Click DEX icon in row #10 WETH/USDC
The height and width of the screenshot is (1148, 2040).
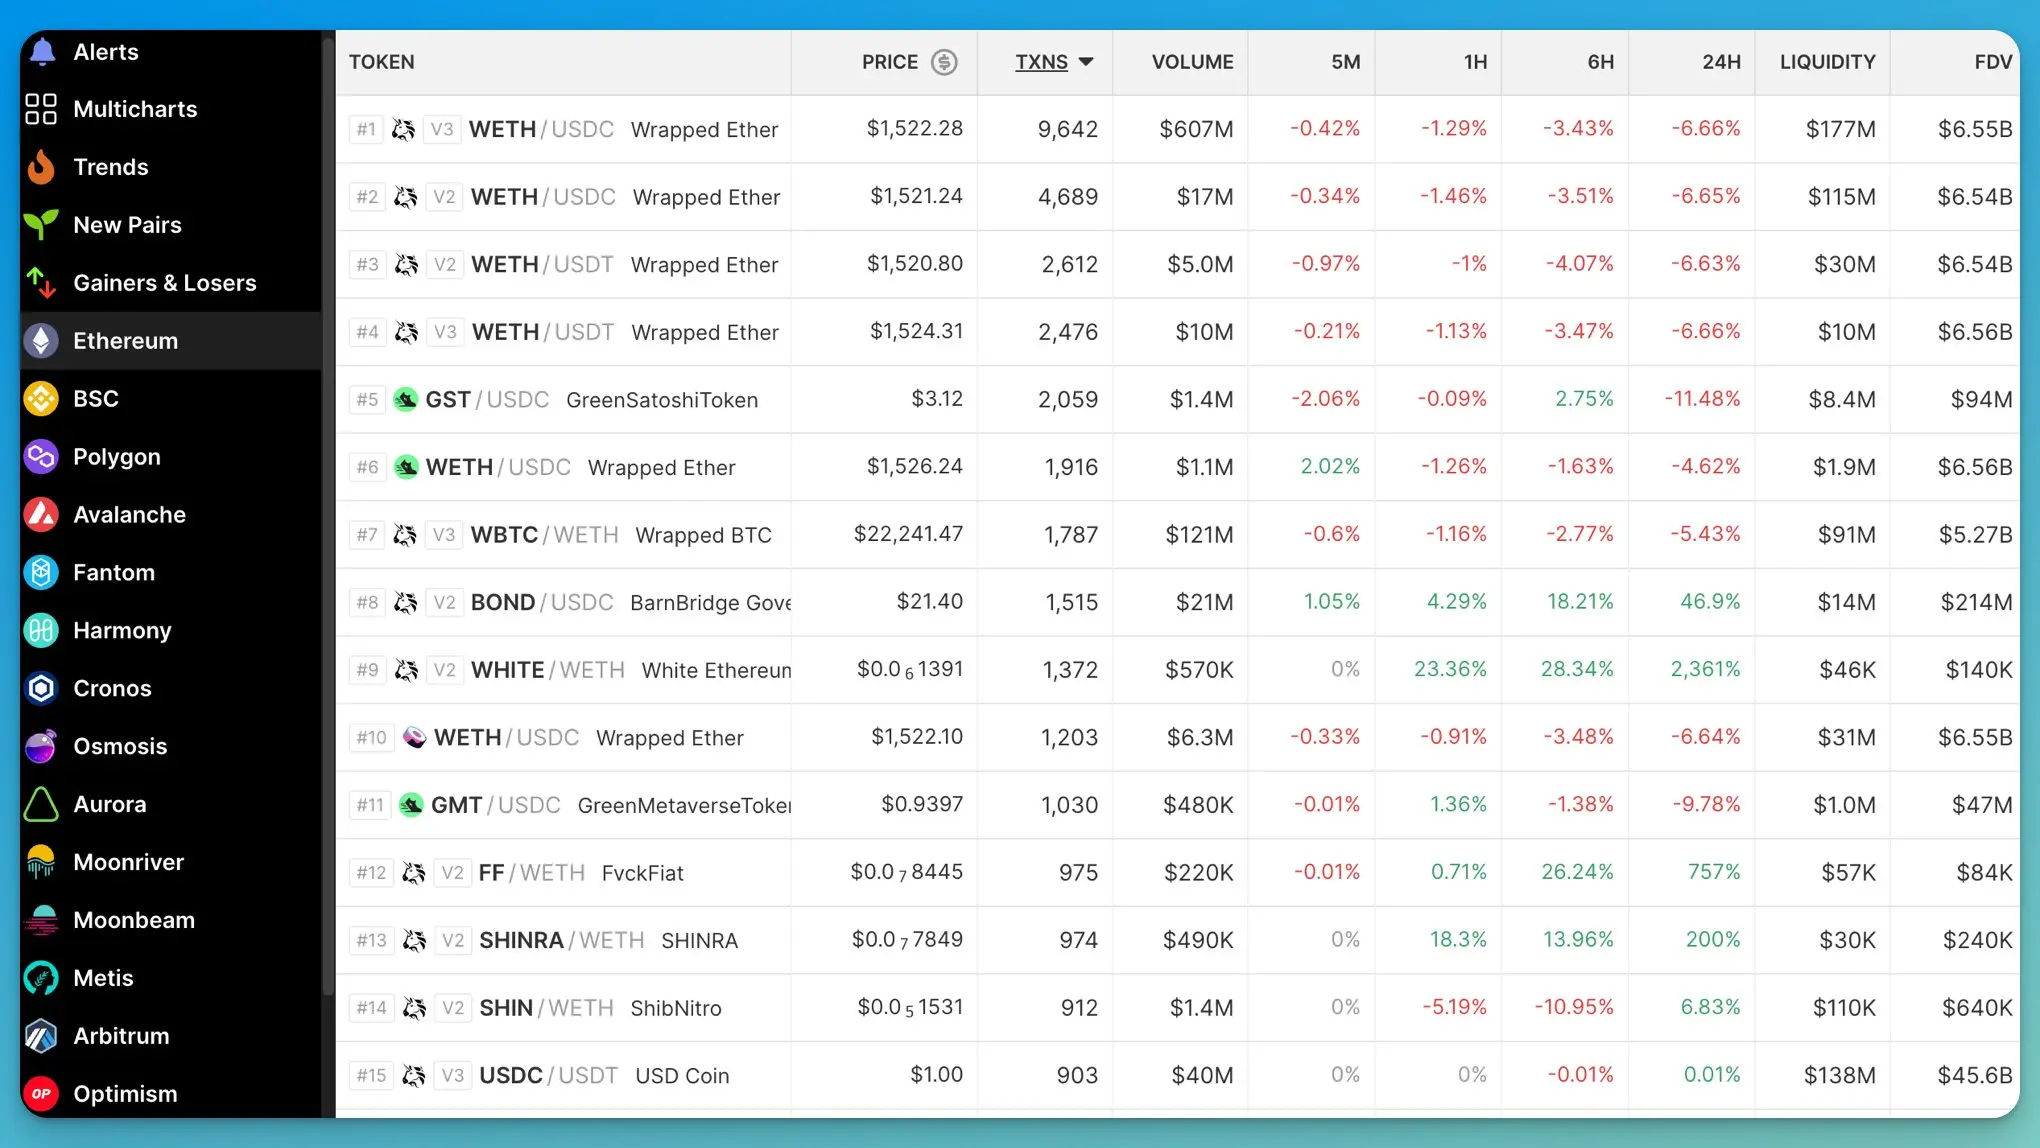[414, 738]
